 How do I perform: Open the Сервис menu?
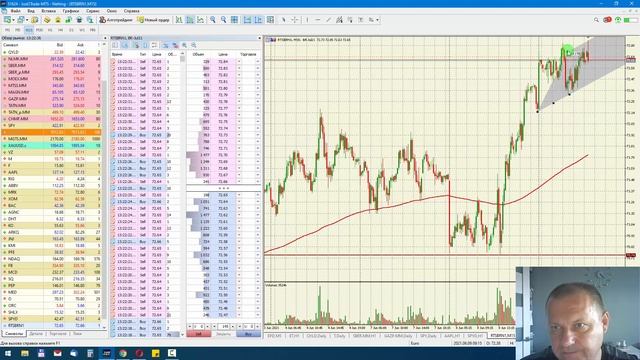93,11
